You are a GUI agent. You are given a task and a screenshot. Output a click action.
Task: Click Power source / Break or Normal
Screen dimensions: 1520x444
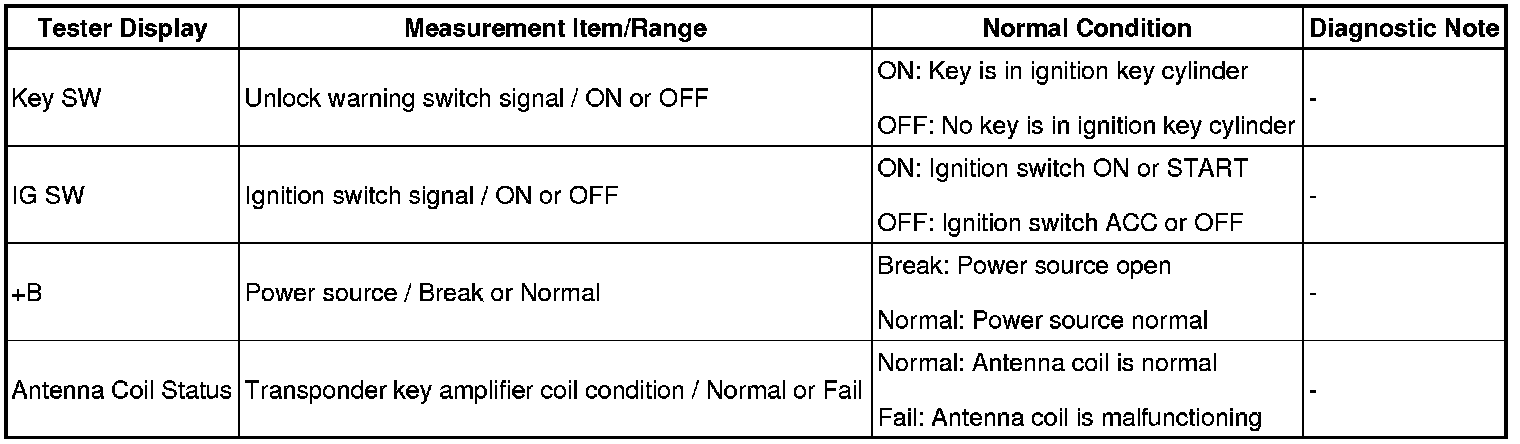coord(423,293)
